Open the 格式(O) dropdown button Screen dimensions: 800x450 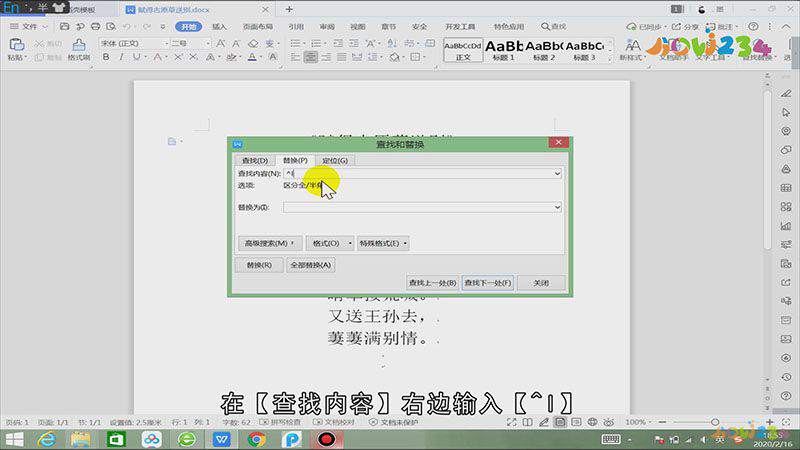[330, 243]
